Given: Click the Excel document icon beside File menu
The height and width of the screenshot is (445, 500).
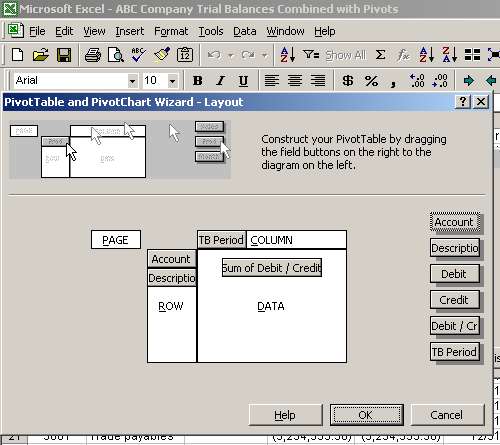Looking at the screenshot, I should (x=16, y=30).
